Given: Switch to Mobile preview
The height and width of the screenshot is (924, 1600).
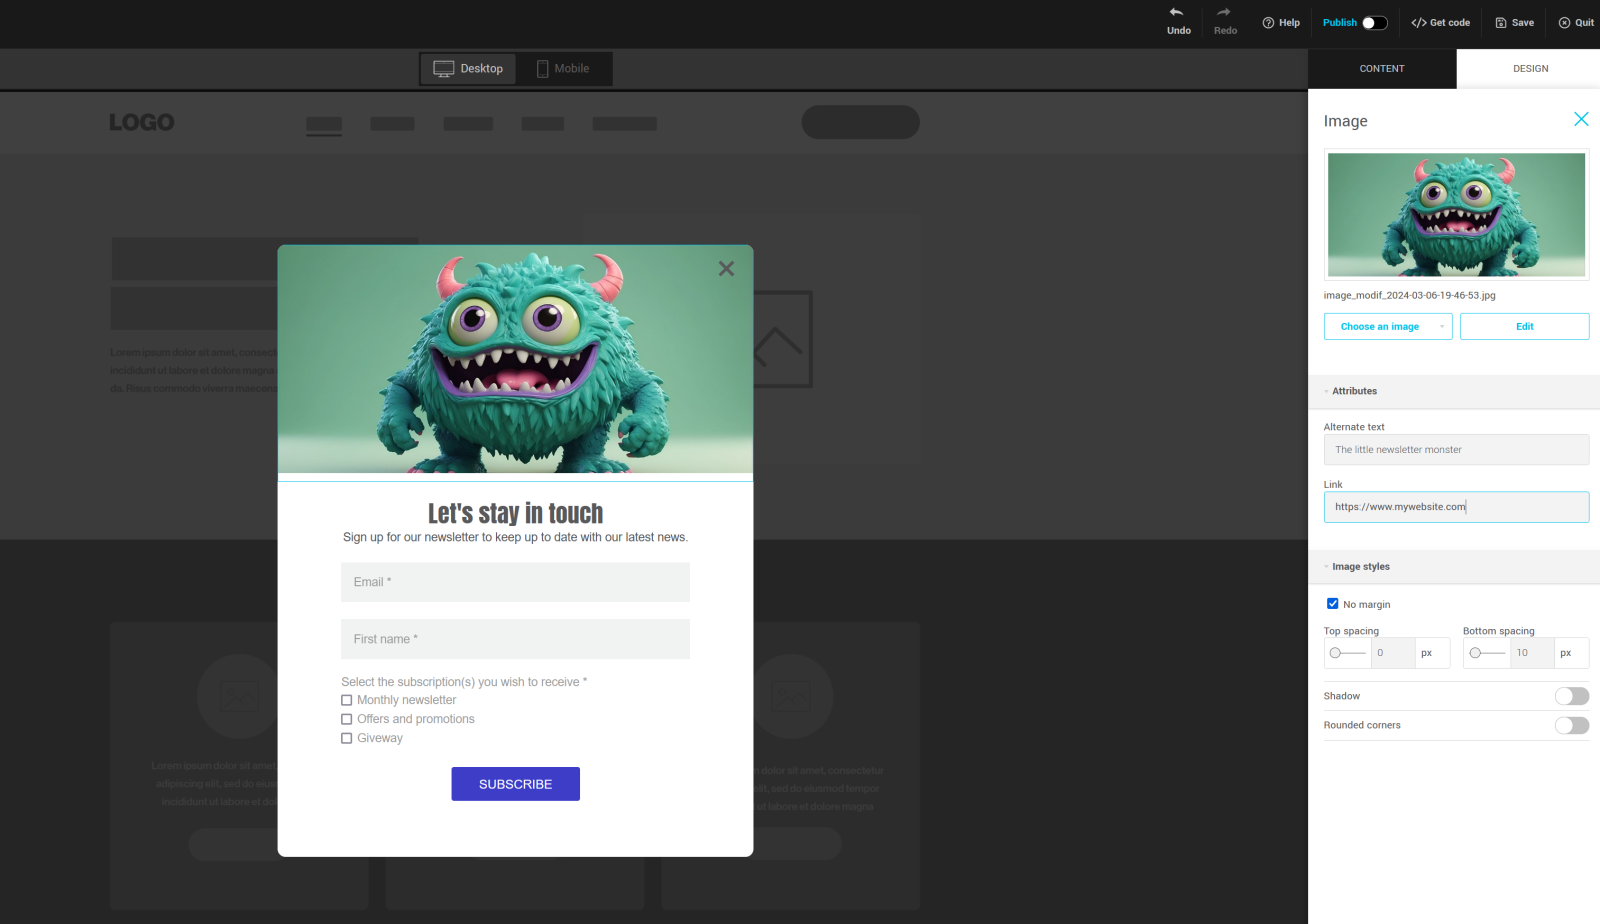Looking at the screenshot, I should (x=563, y=69).
